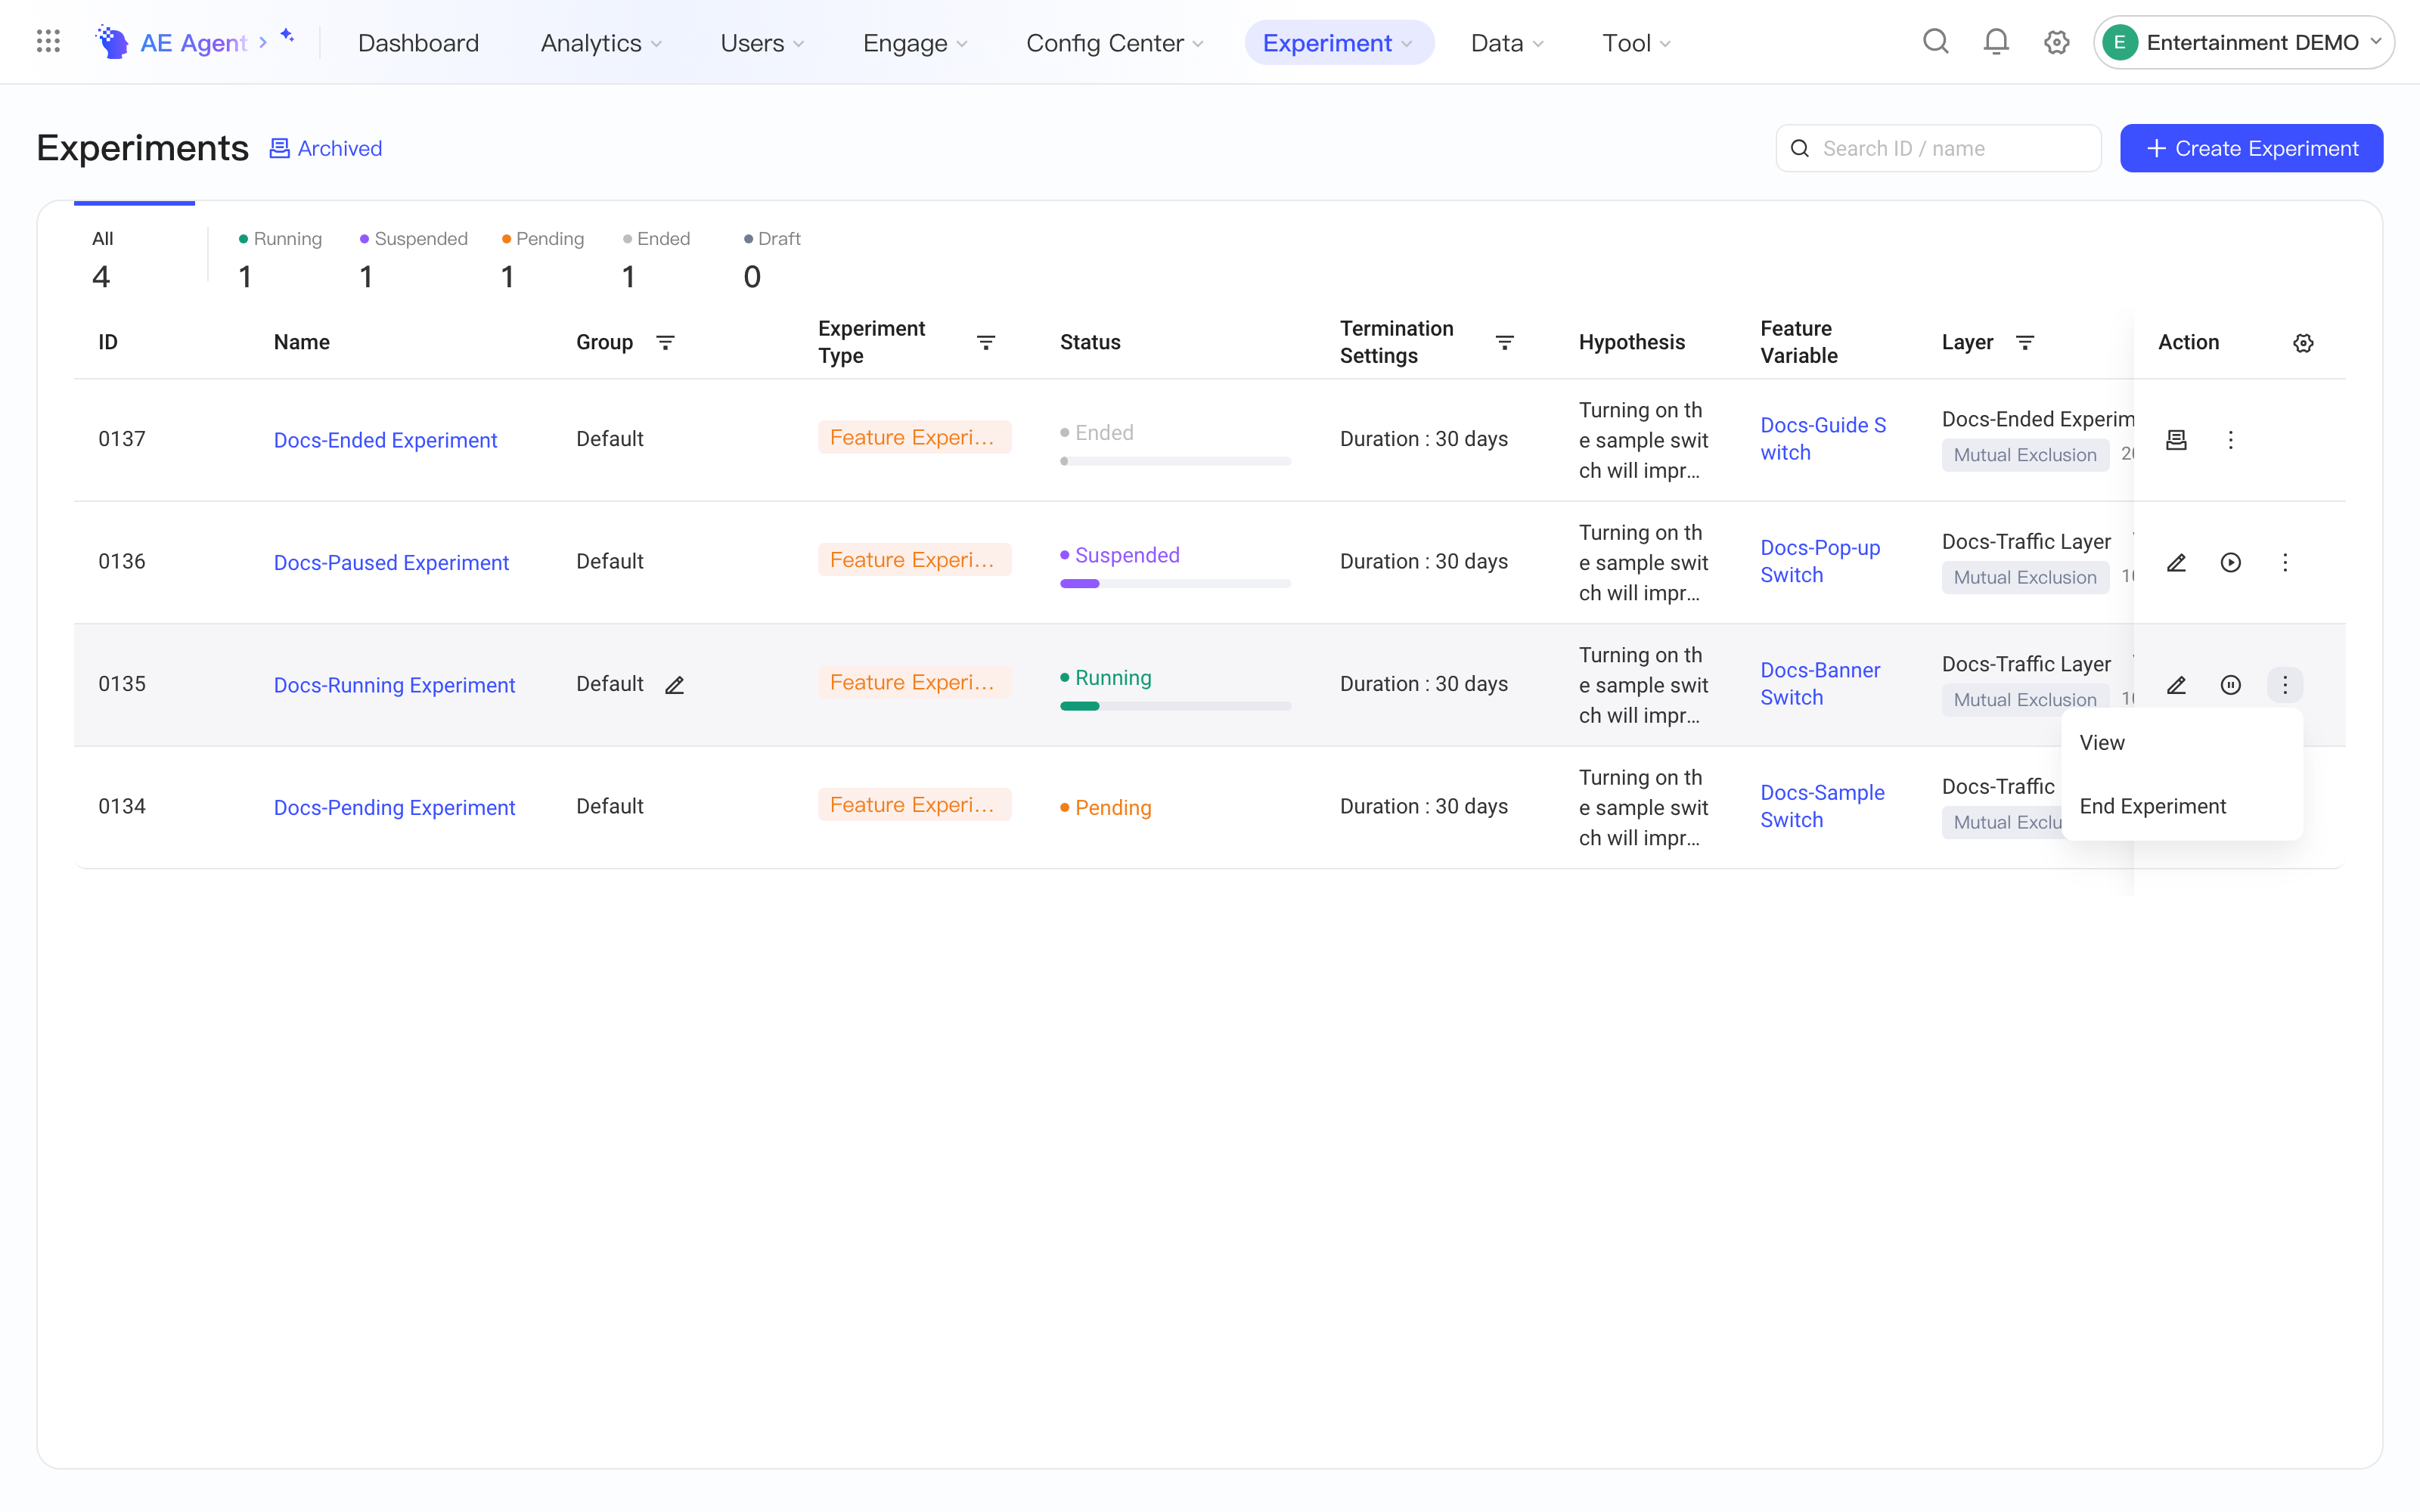Open Docs-Banner Switch feature variable
The width and height of the screenshot is (2420, 1512).
tap(1820, 684)
